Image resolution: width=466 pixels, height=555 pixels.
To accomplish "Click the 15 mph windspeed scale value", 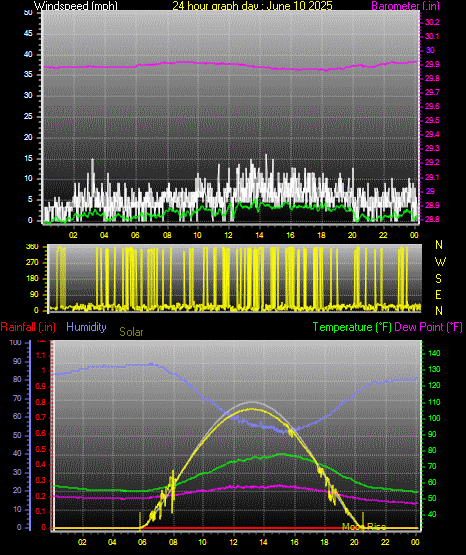I will (x=28, y=158).
